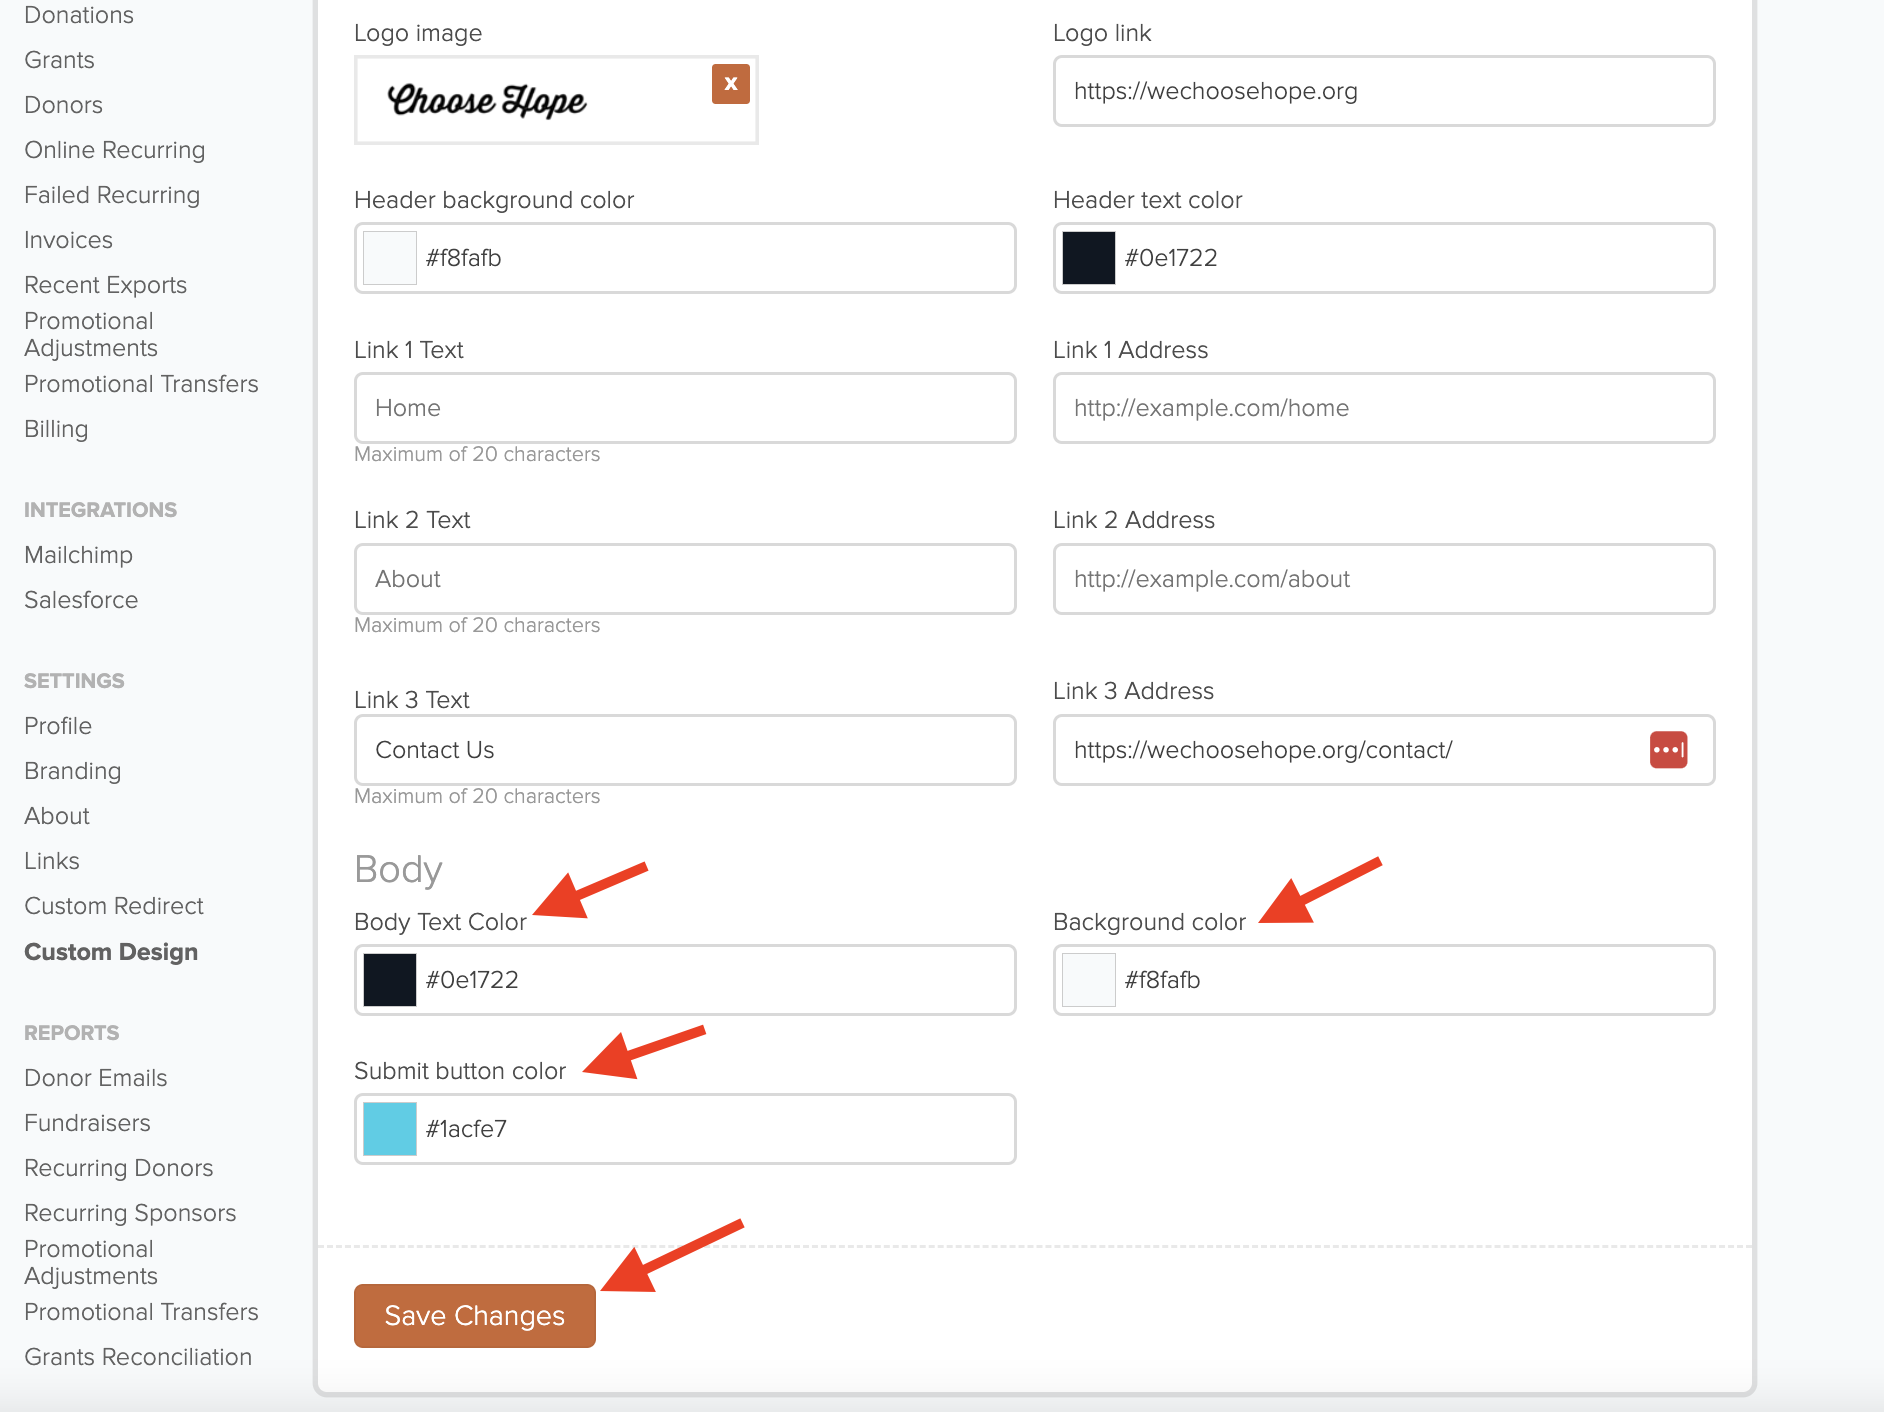Open Grants in the sidebar
The height and width of the screenshot is (1412, 1884).
click(59, 60)
